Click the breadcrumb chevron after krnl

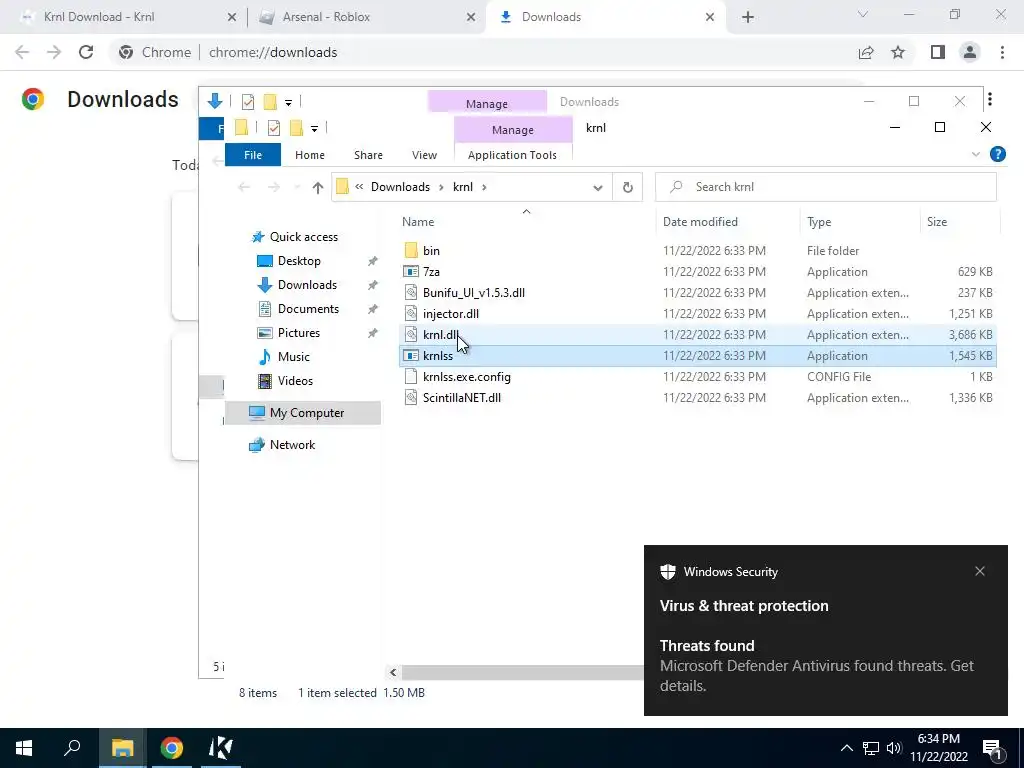pos(484,187)
